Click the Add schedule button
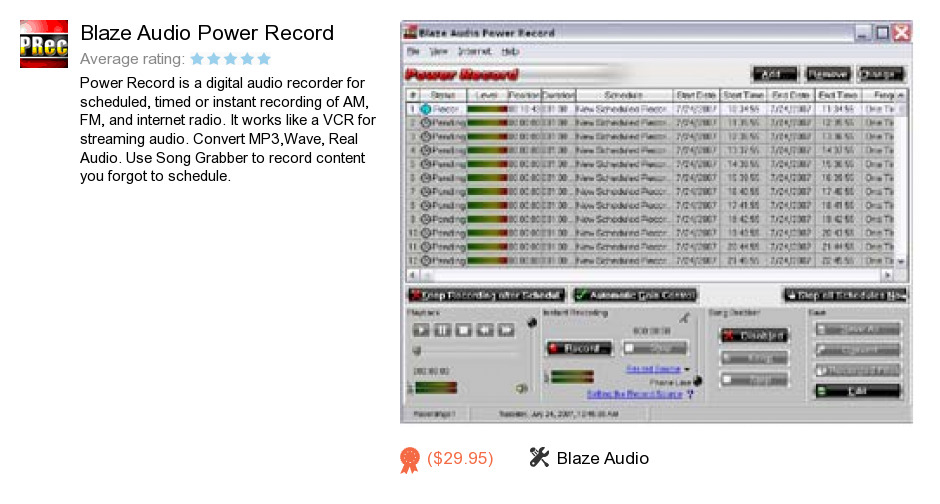Viewport: 940px width, 504px height. click(x=775, y=74)
